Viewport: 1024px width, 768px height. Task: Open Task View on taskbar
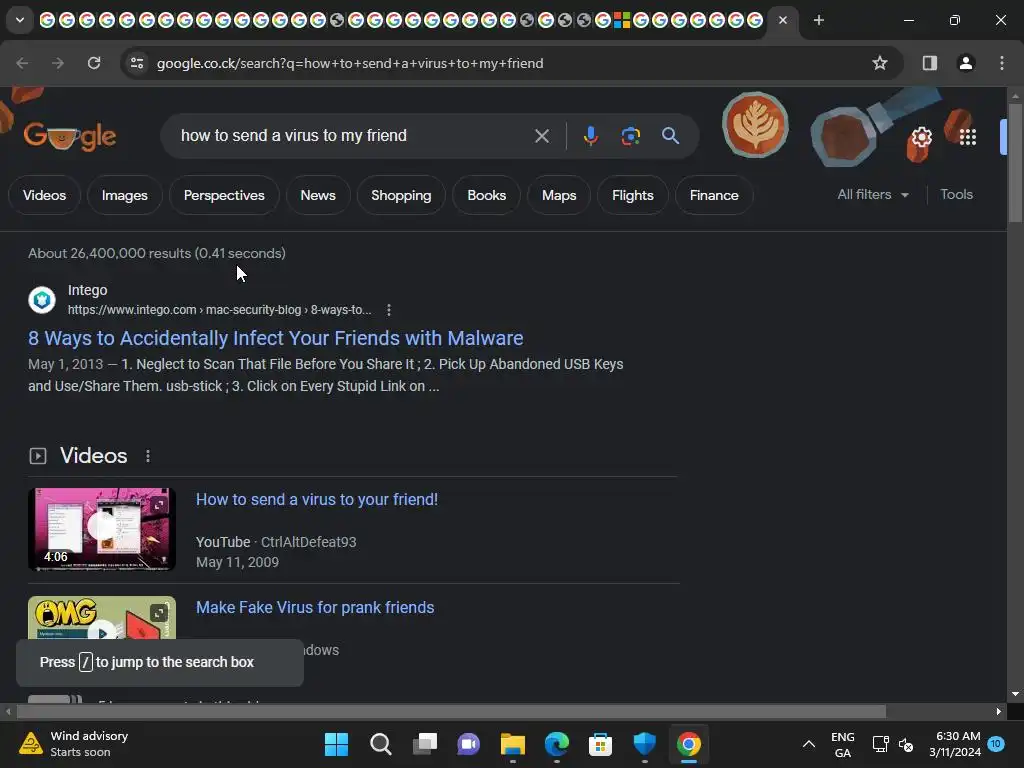pyautogui.click(x=424, y=744)
